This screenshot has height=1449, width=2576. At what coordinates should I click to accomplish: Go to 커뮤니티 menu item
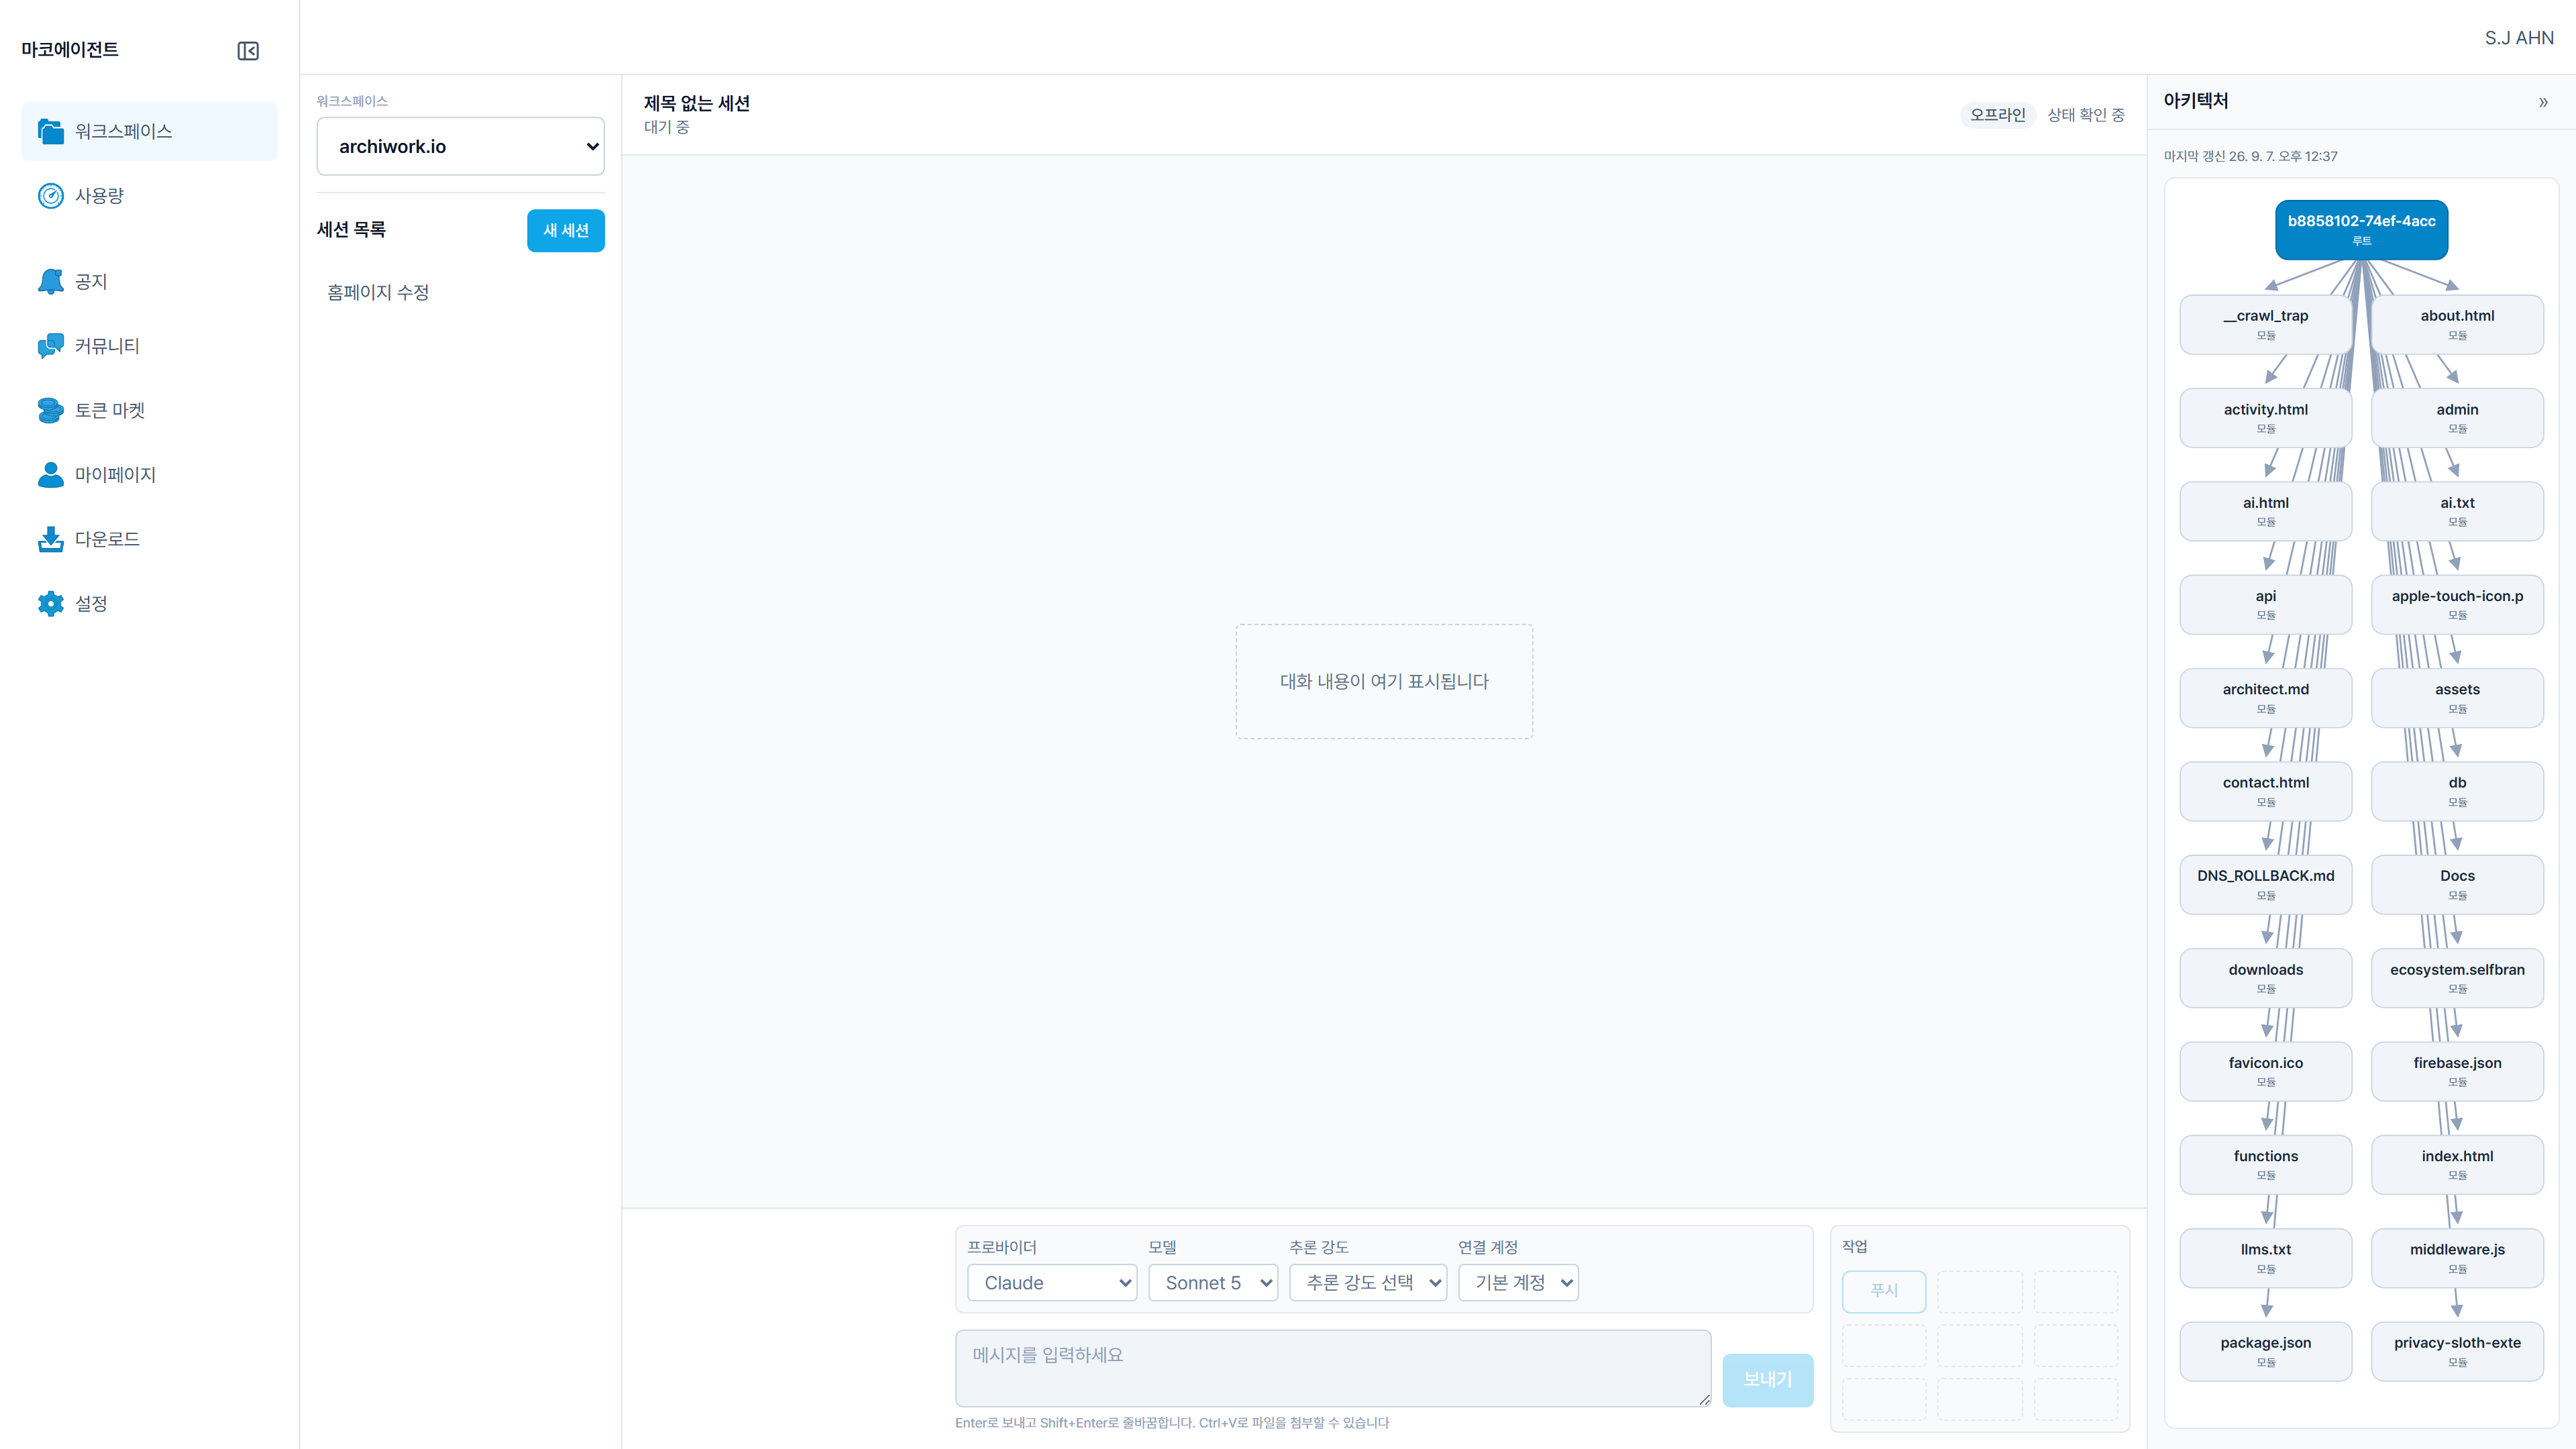click(x=150, y=346)
